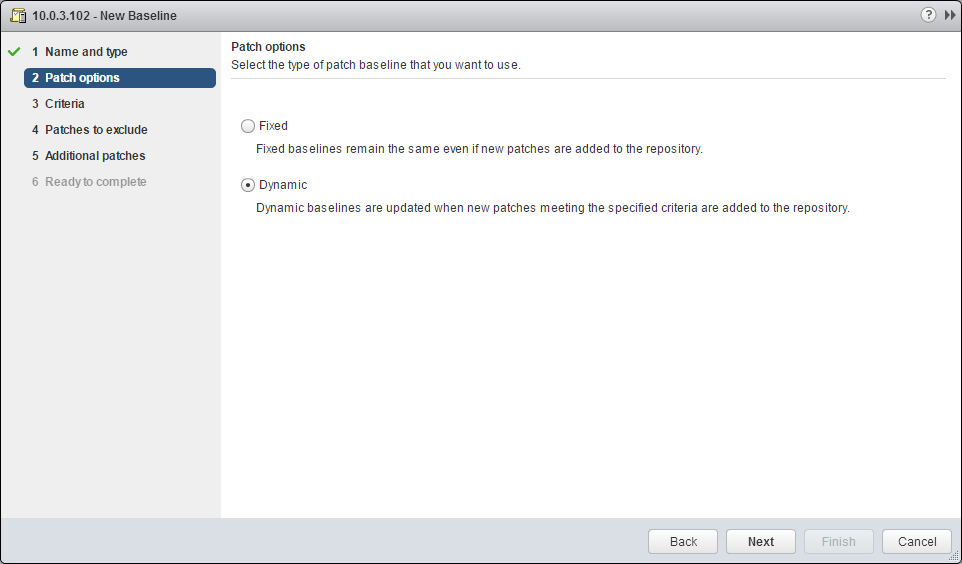Click the Dynamic baselines description sentence

click(552, 208)
